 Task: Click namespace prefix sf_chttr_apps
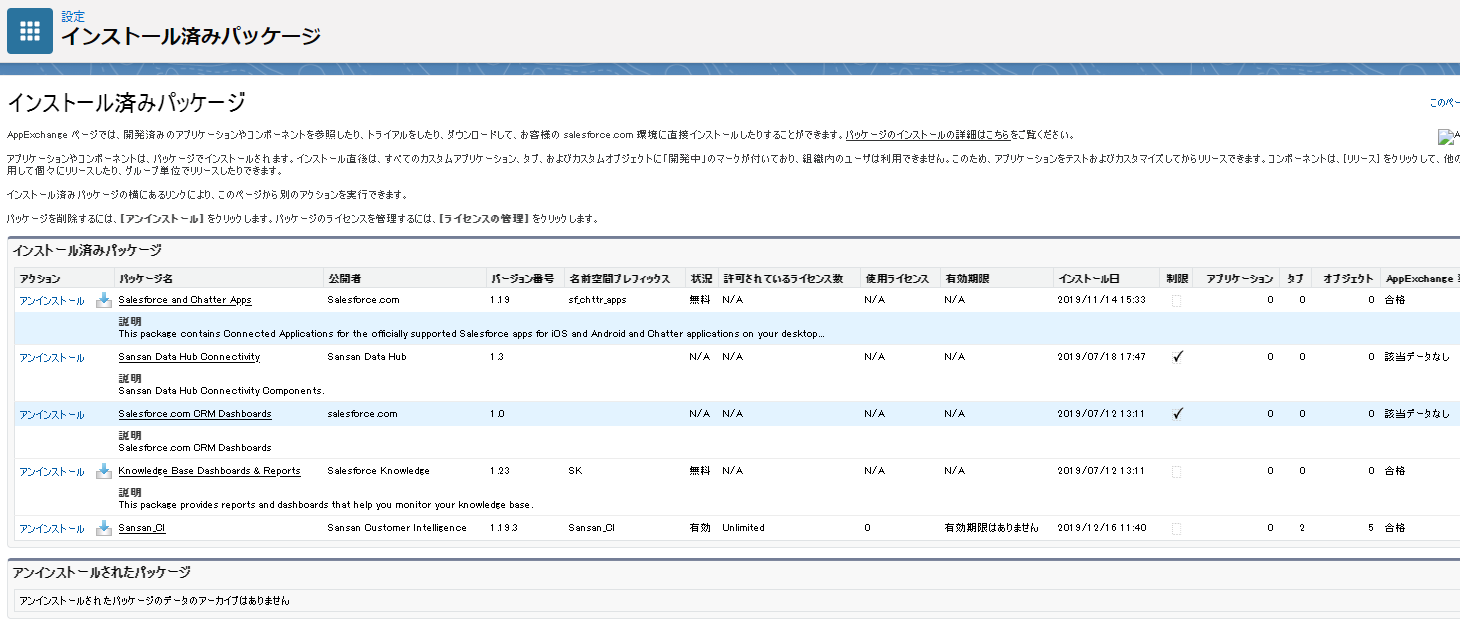[597, 300]
